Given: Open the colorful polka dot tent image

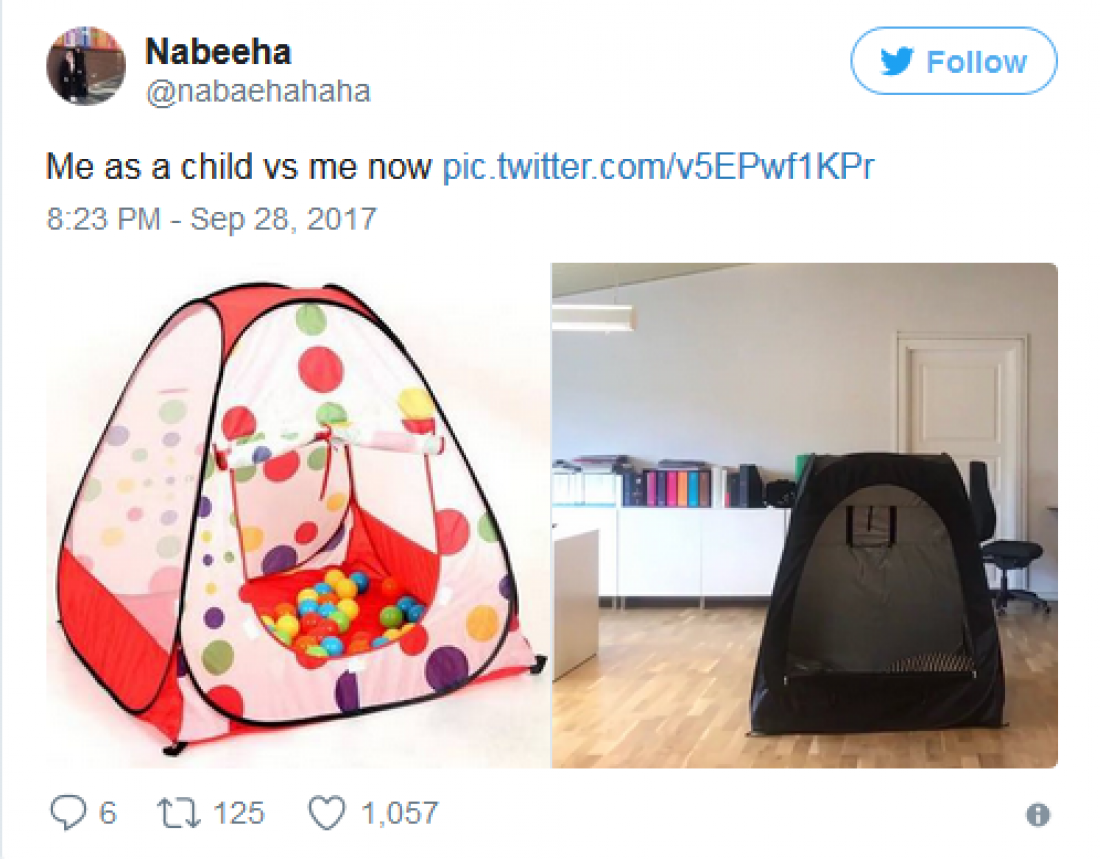Looking at the screenshot, I should [298, 516].
